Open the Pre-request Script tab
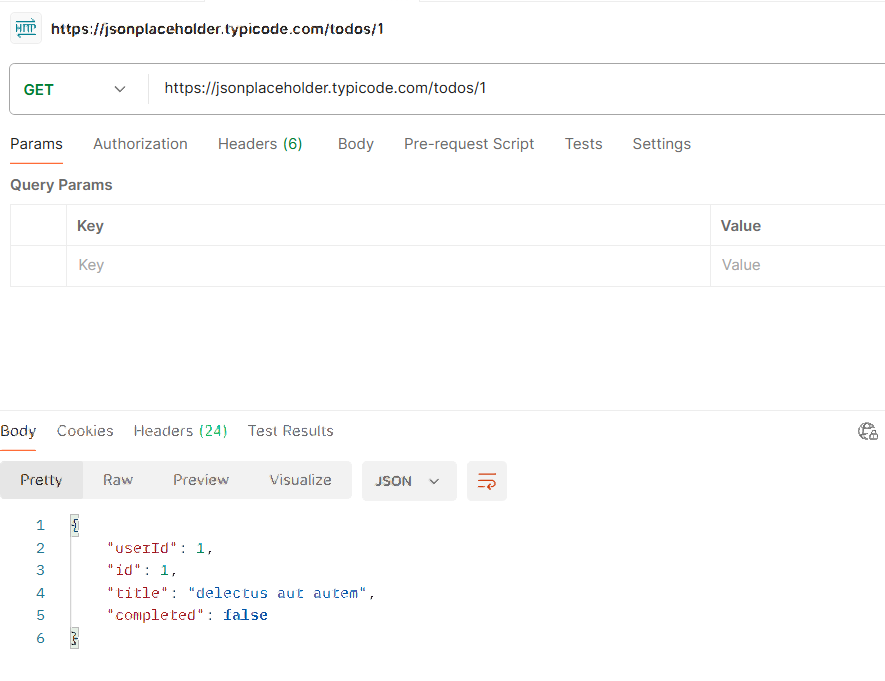Screen dimensions: 885x681 point(469,144)
